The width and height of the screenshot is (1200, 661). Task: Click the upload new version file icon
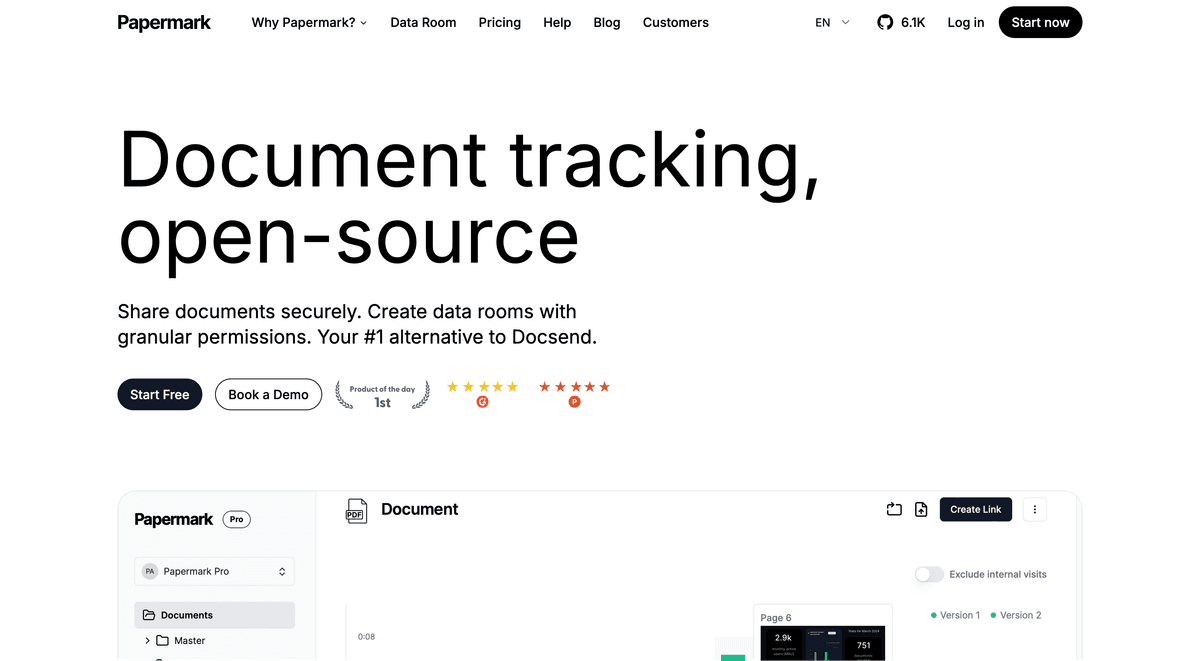point(921,509)
